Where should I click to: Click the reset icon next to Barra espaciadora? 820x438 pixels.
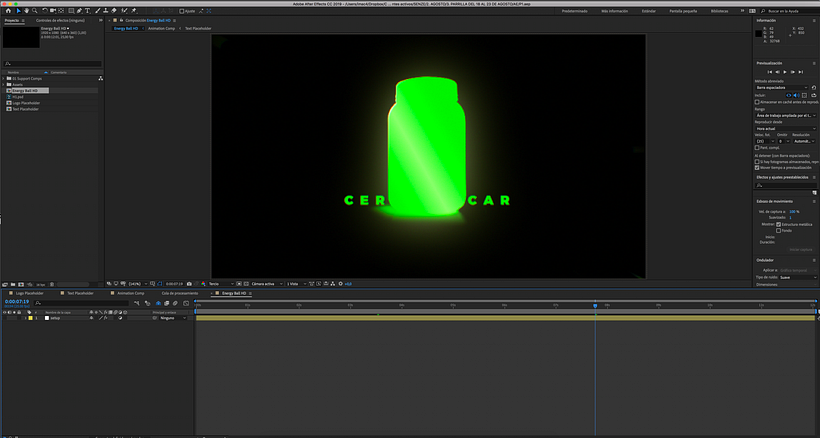[x=813, y=87]
